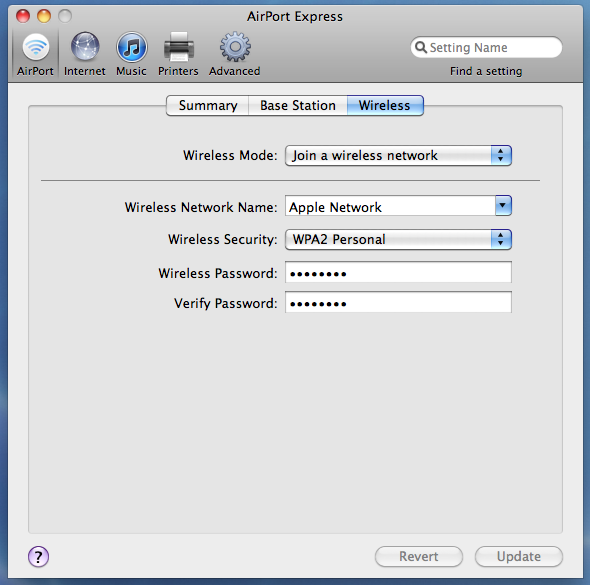Click the Find a setting caption
This screenshot has height=585, width=590.
(x=486, y=71)
